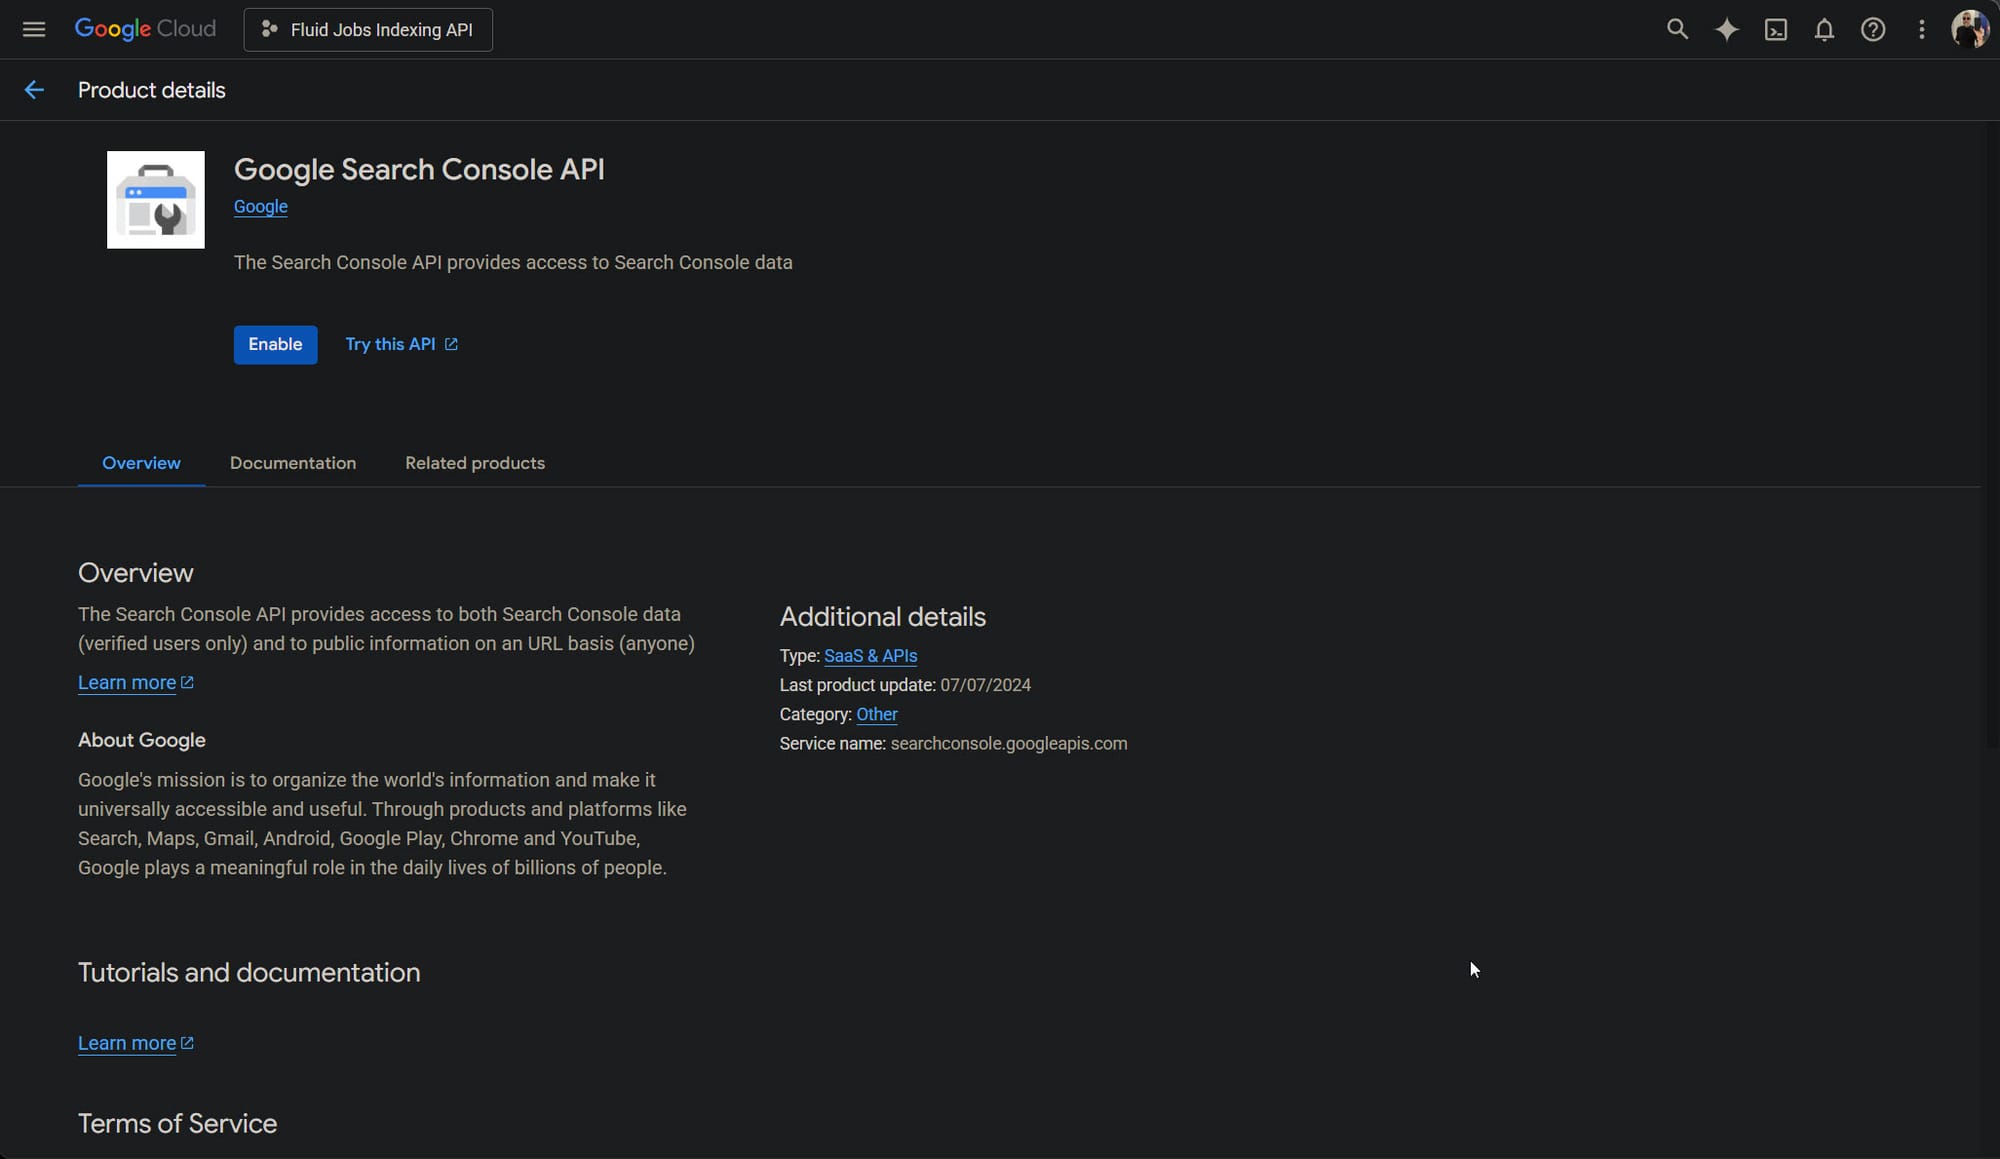Image resolution: width=2000 pixels, height=1159 pixels.
Task: Click the Search Console API product thumbnail
Action: click(x=154, y=199)
